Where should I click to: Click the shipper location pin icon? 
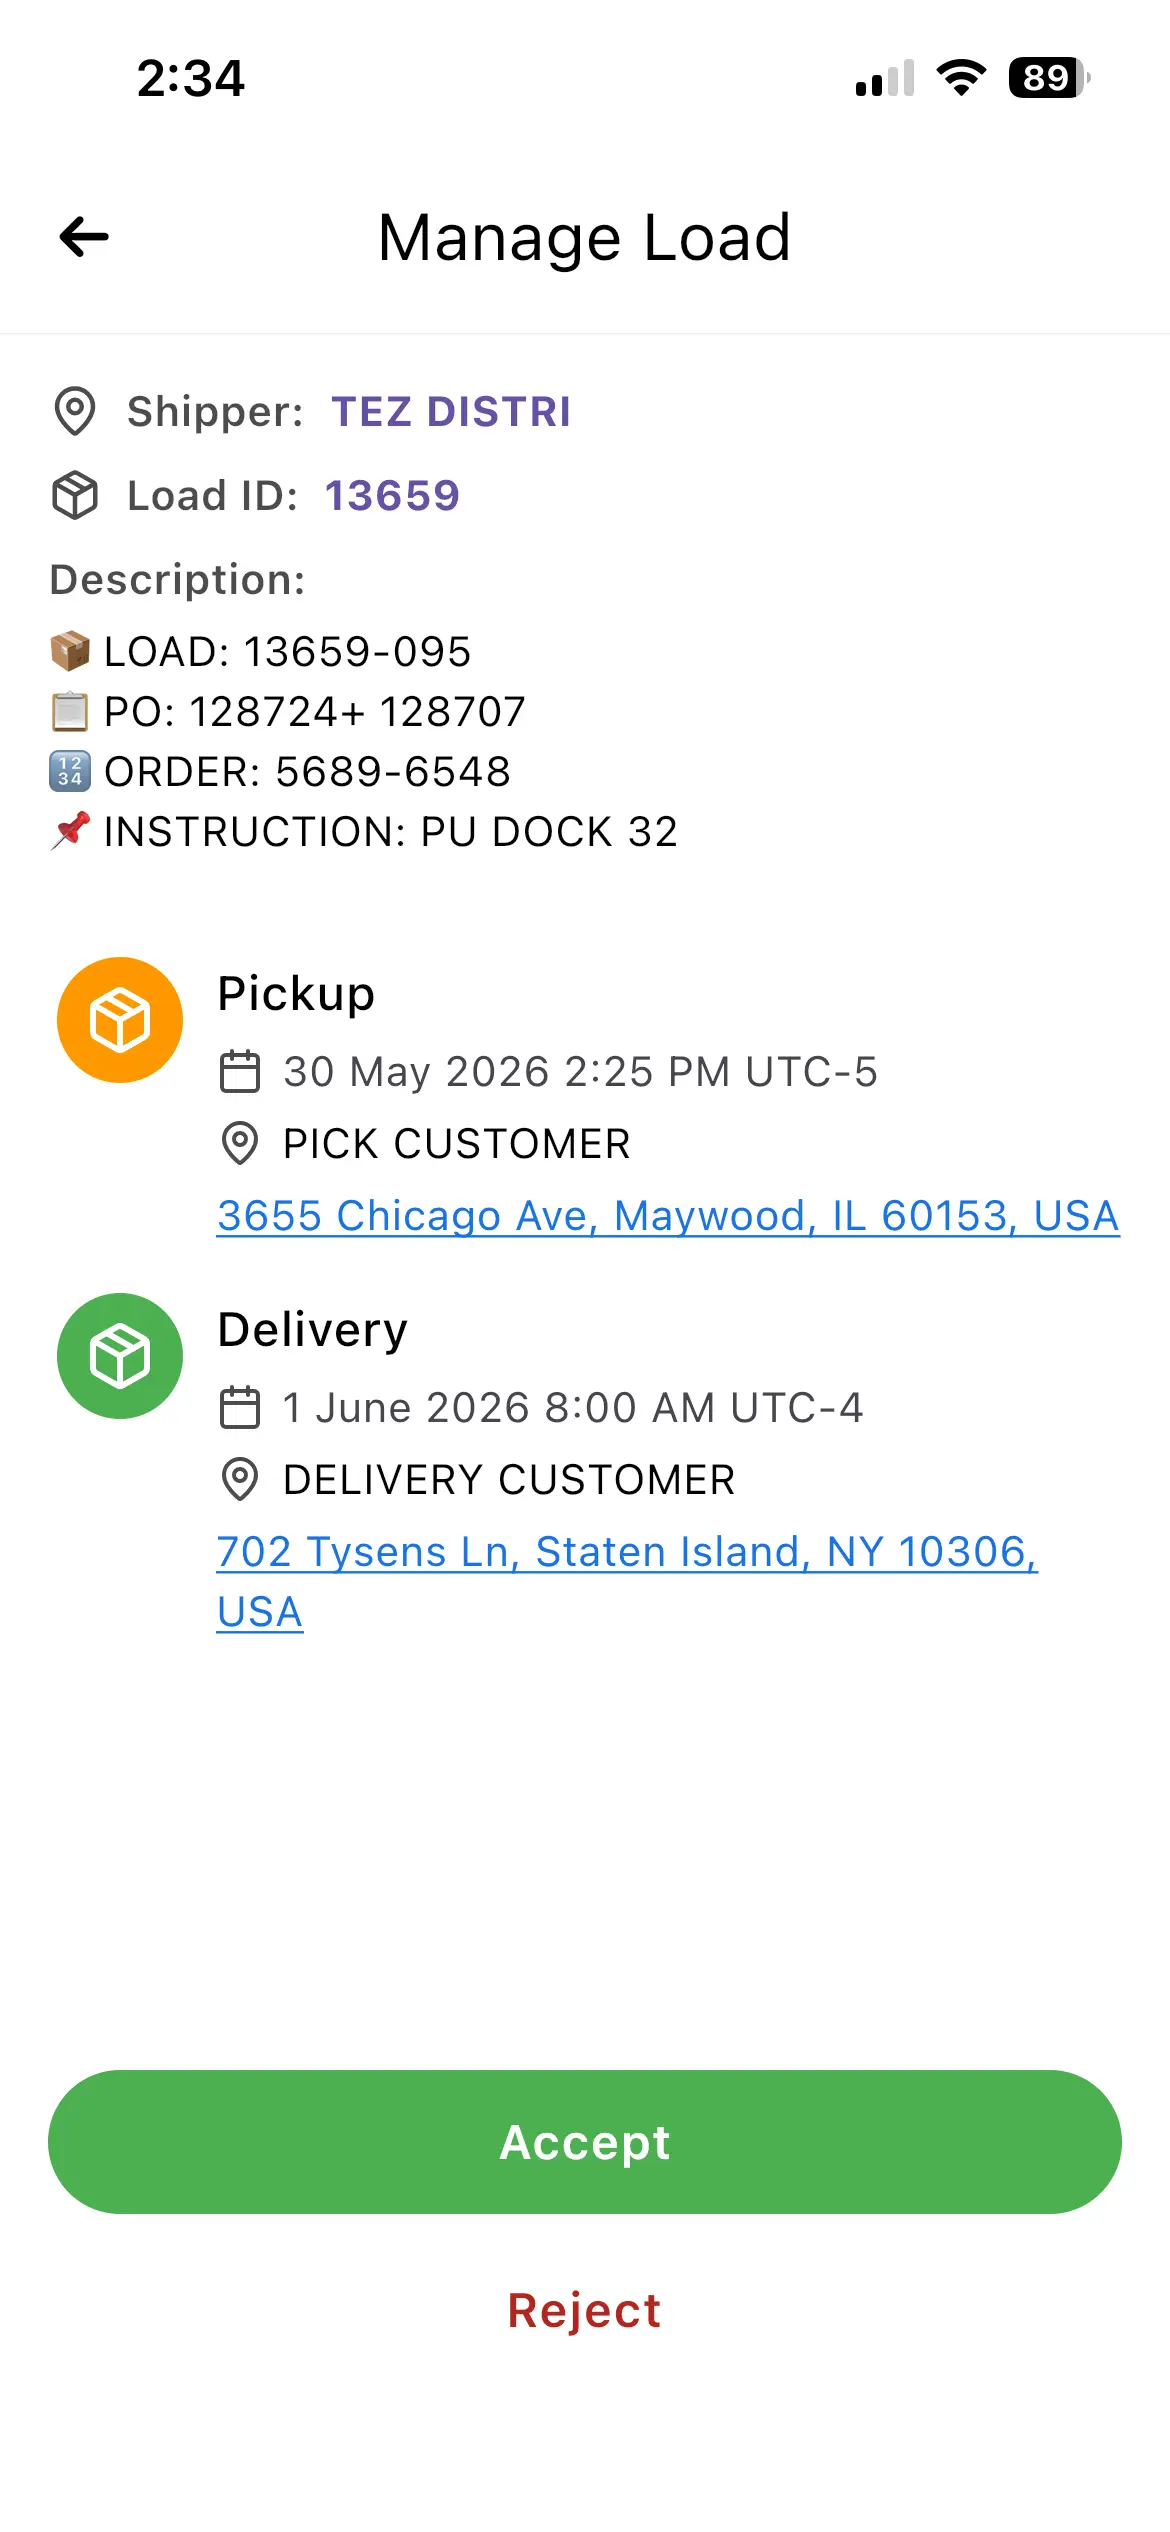[x=74, y=411]
